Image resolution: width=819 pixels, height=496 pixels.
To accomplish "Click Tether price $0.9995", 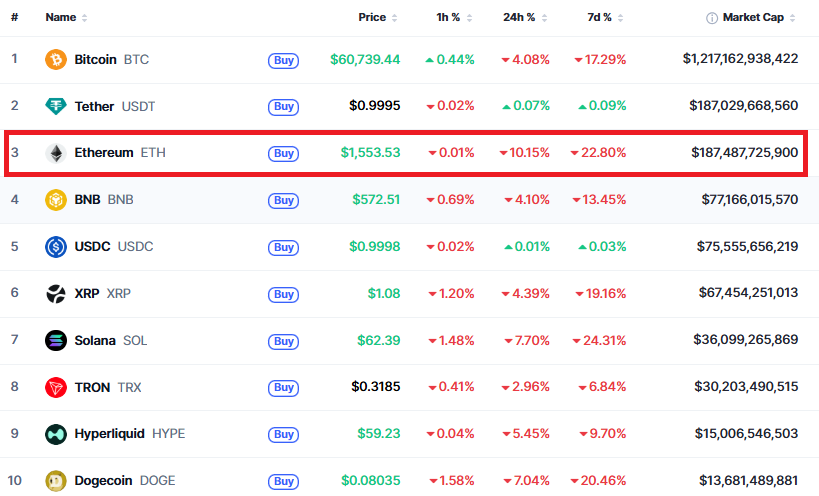I will pos(375,106).
